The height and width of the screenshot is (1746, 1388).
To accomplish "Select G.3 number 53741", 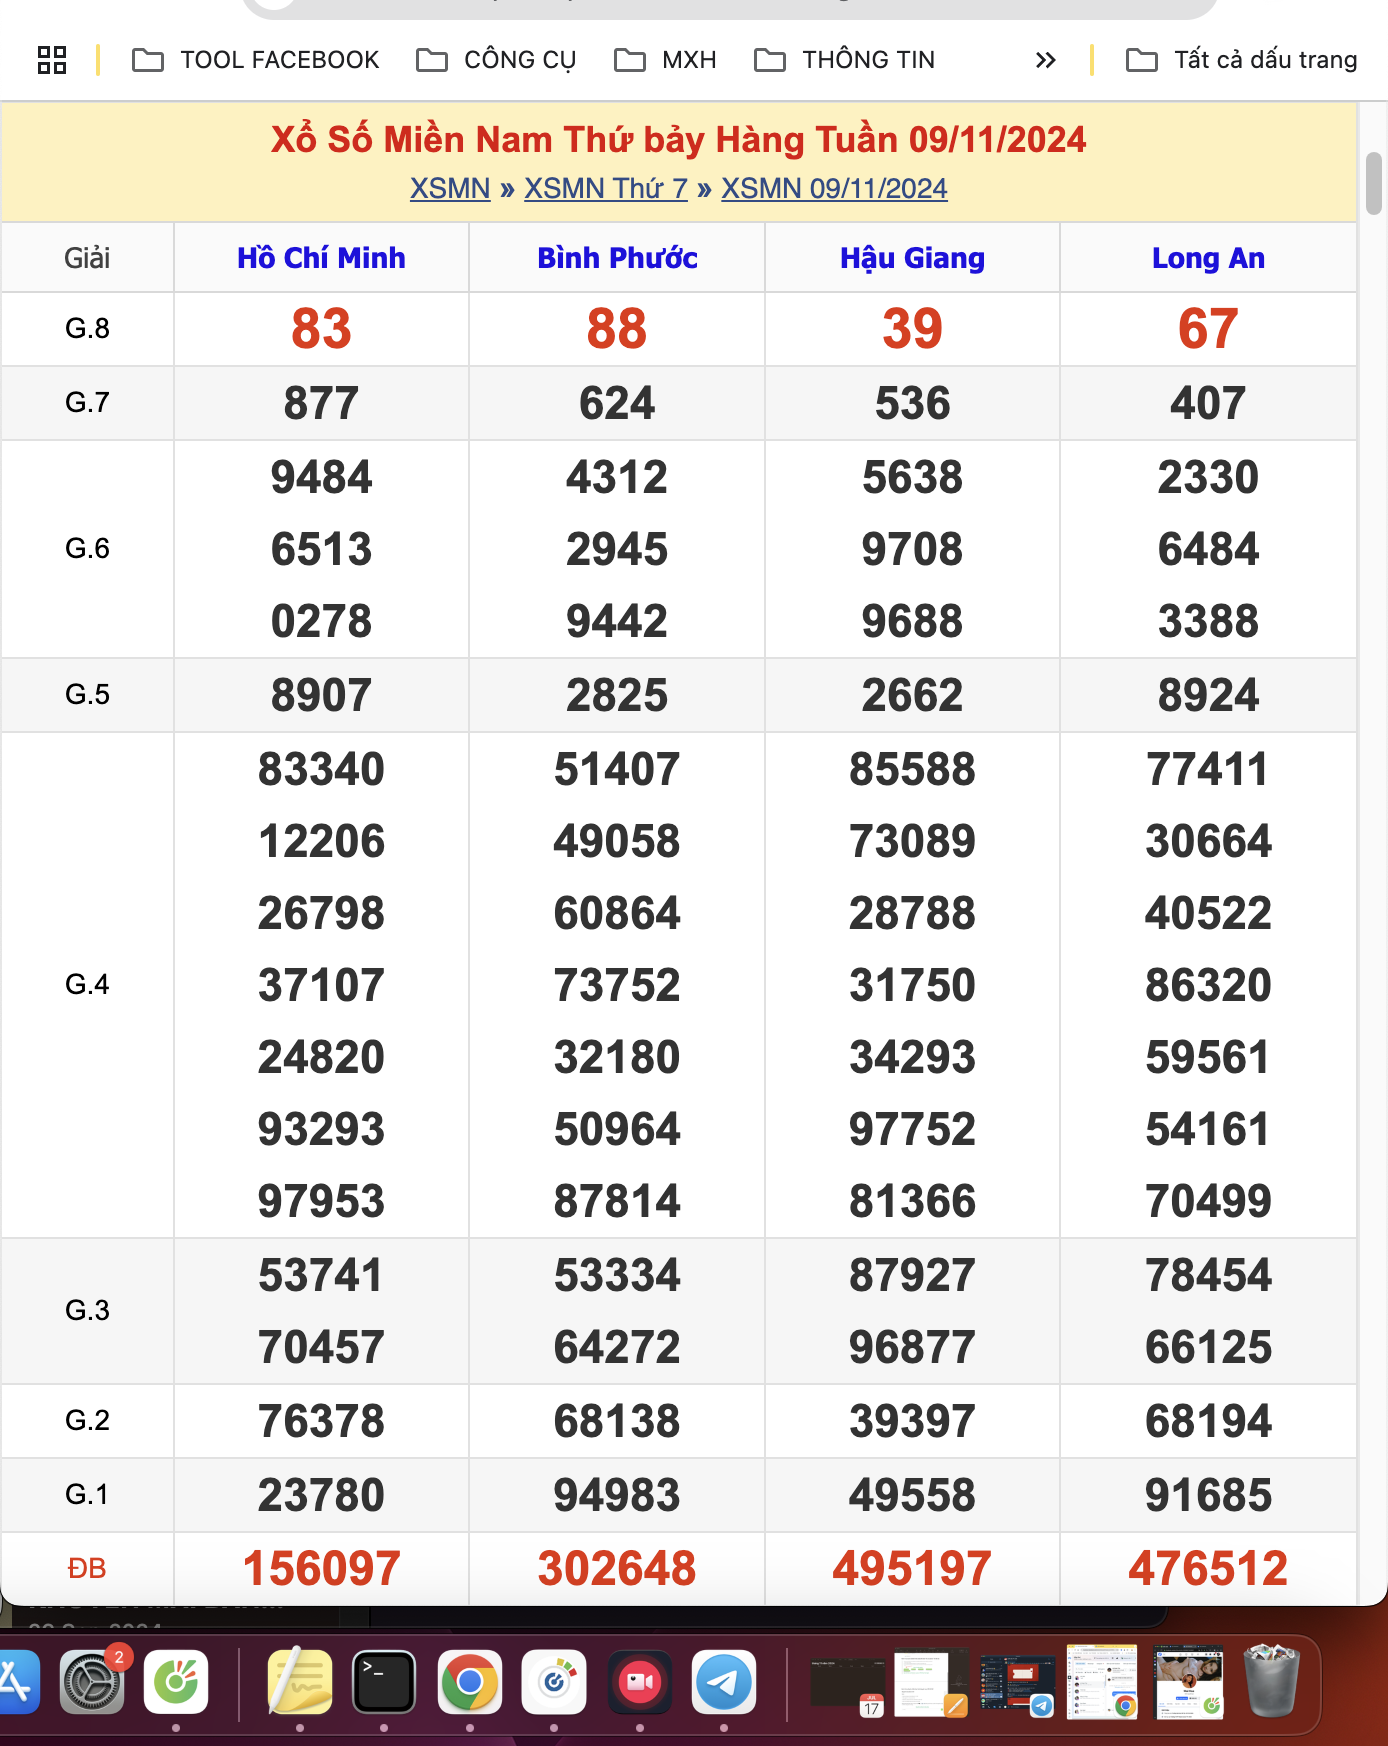I will [x=321, y=1275].
